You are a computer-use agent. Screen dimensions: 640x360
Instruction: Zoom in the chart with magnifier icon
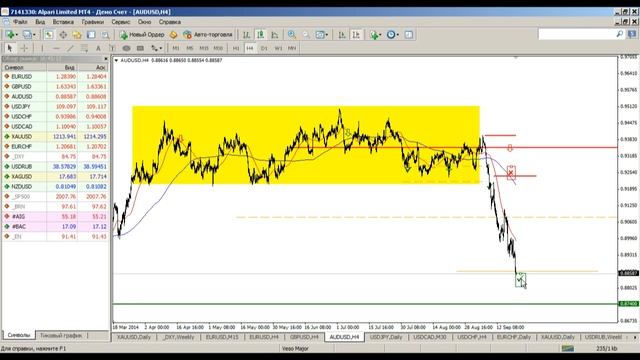[292, 35]
